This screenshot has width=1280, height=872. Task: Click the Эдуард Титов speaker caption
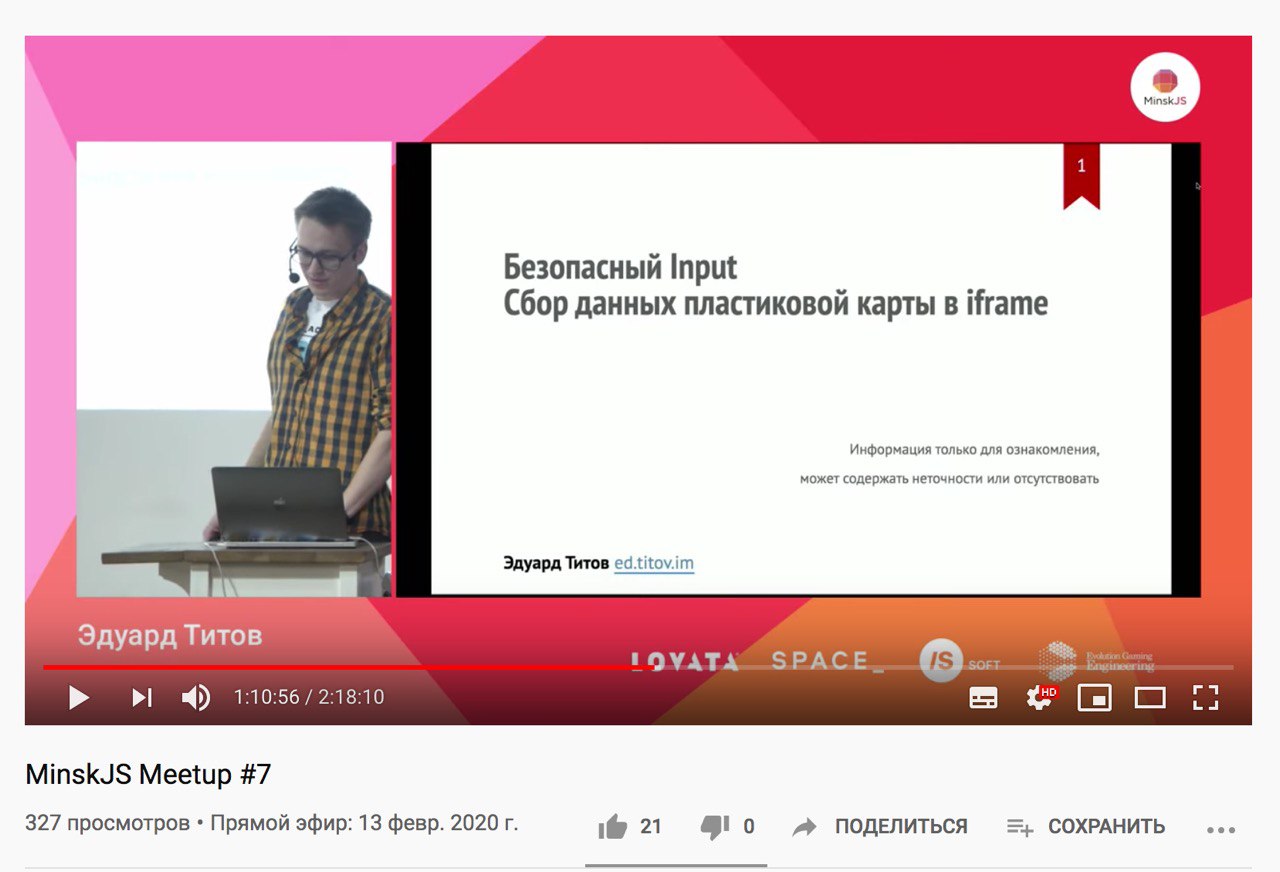coord(170,636)
